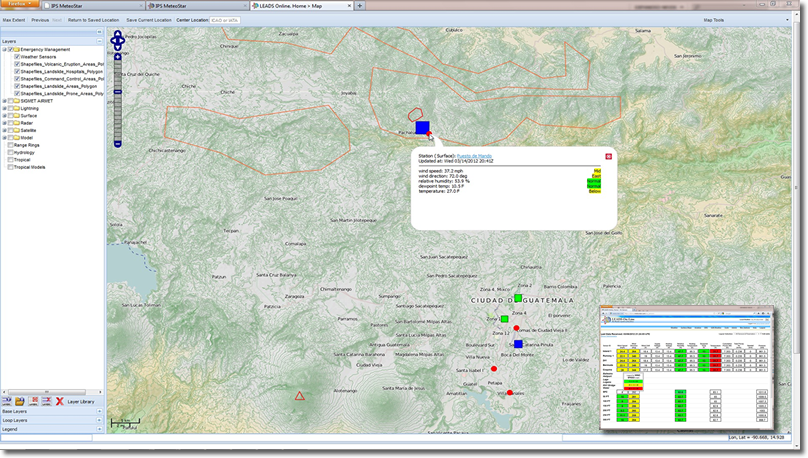Expand the Base Layers panel

coord(99,411)
